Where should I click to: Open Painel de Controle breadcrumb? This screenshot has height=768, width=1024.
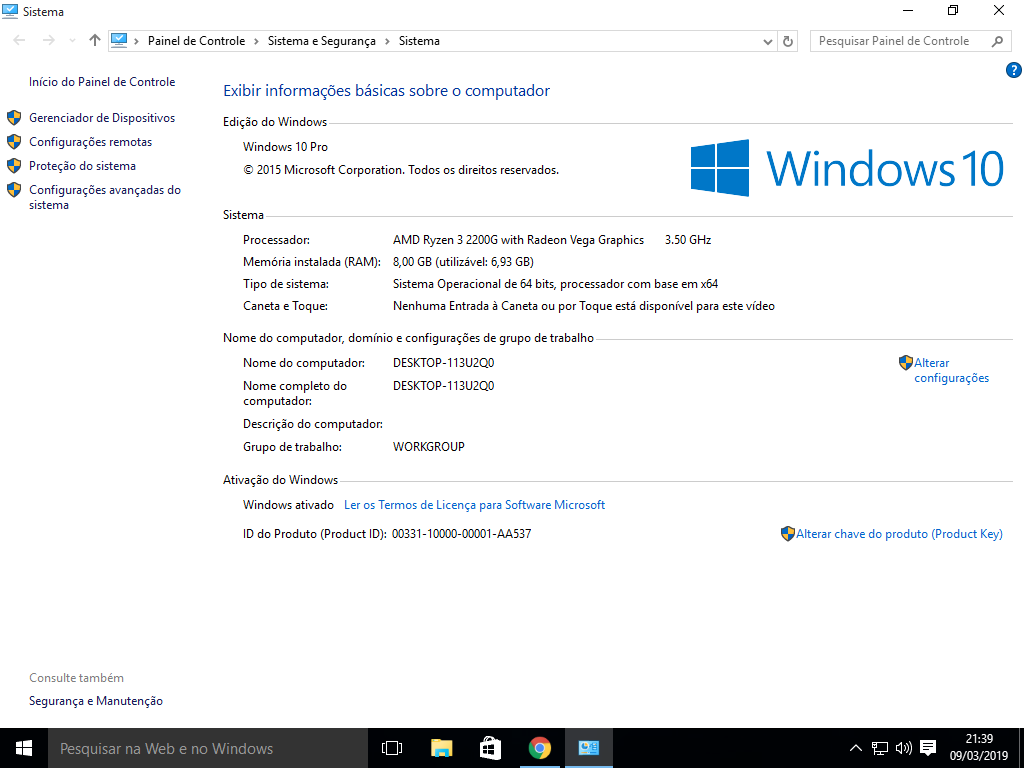pos(196,40)
